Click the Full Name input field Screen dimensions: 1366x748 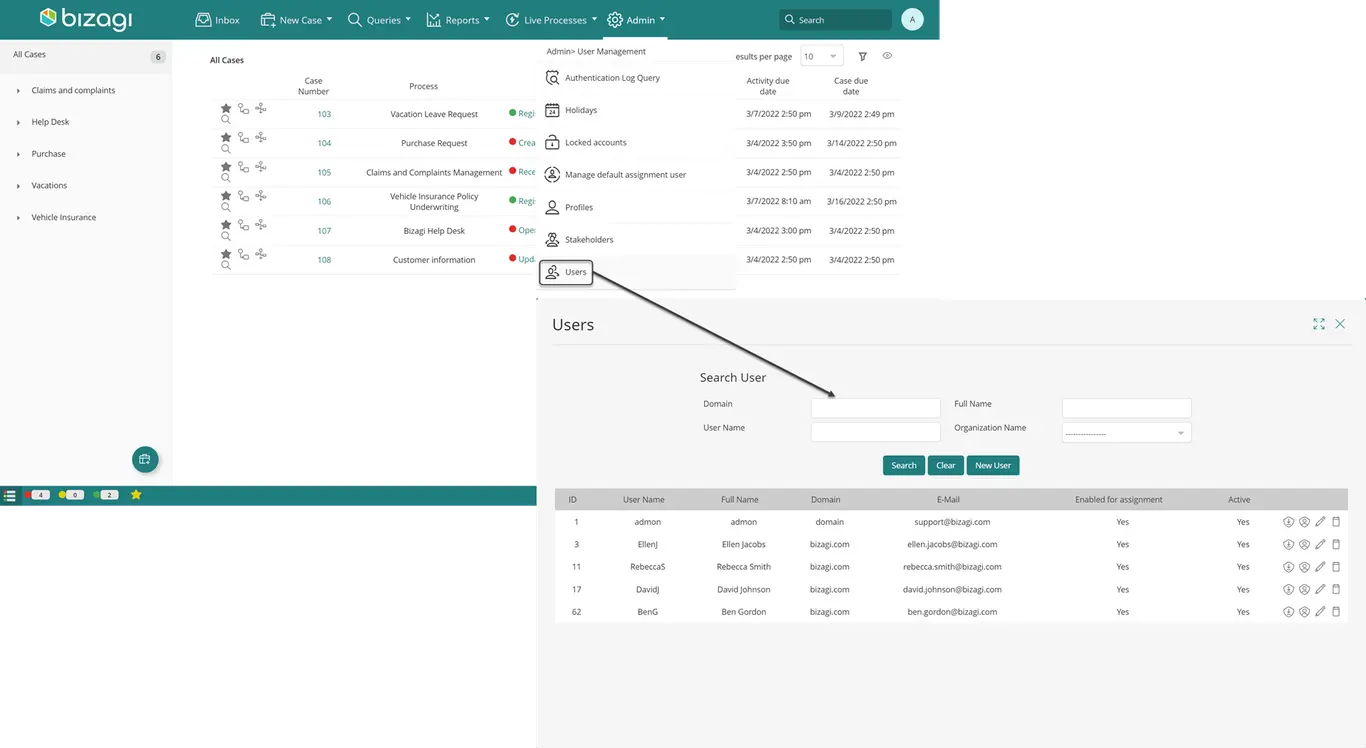(x=1126, y=408)
